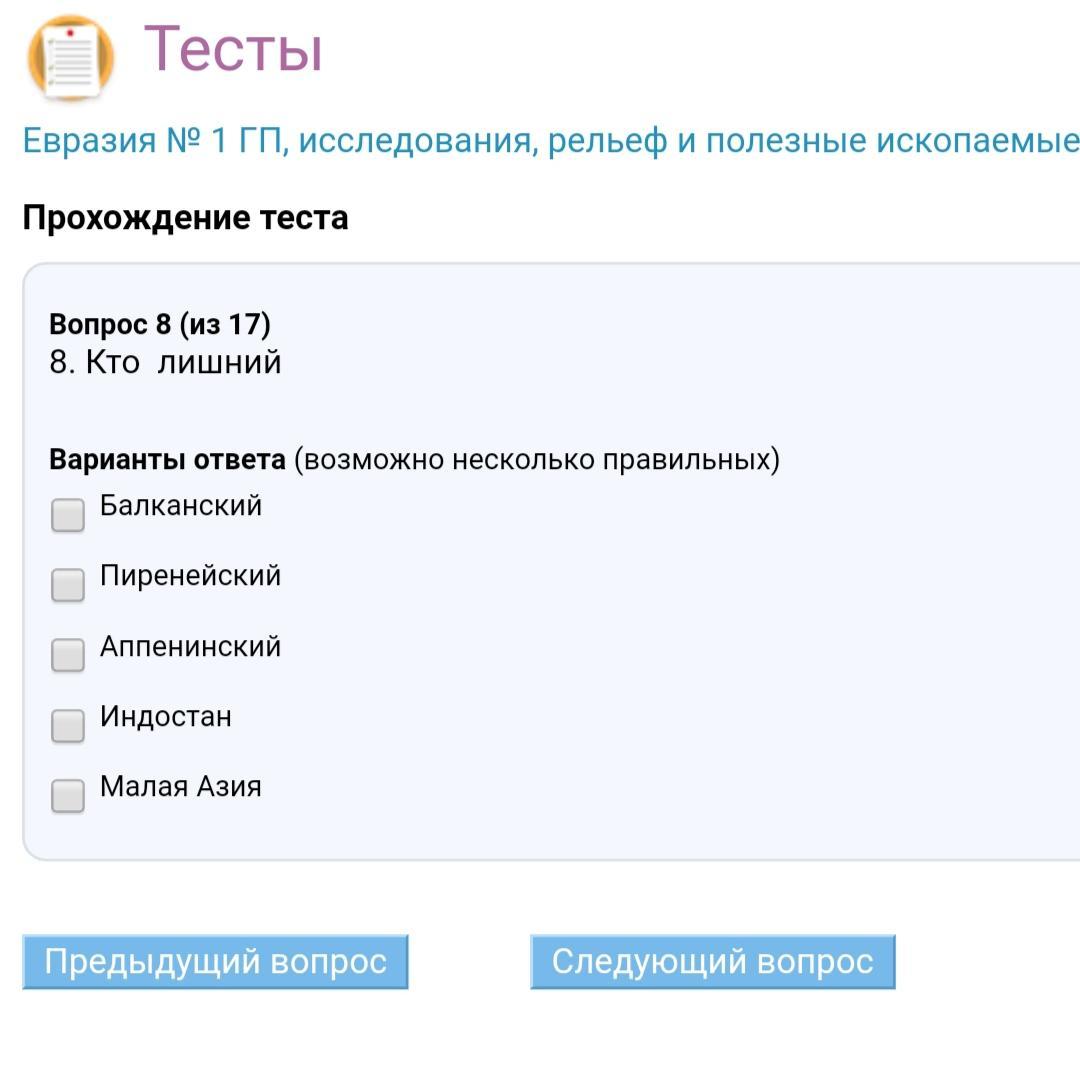Go back with Предыдущий вопрос button
Screen dimensions: 1080x1080
[x=215, y=962]
